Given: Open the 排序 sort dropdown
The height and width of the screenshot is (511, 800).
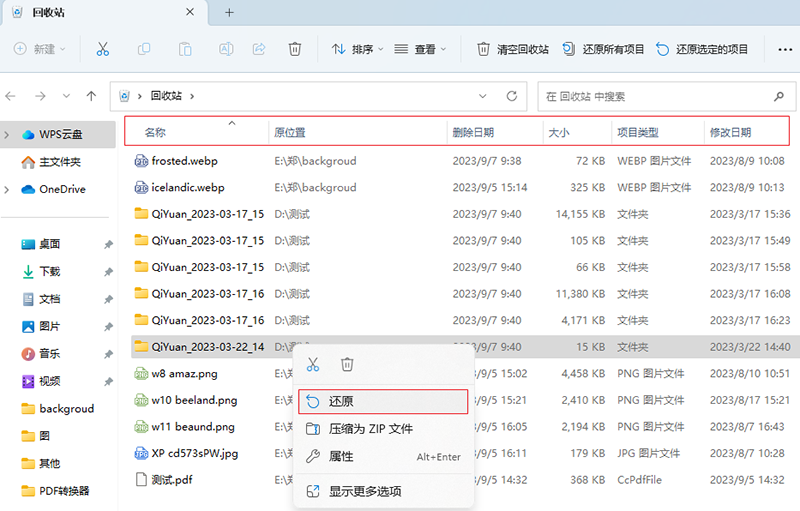Looking at the screenshot, I should 357,49.
